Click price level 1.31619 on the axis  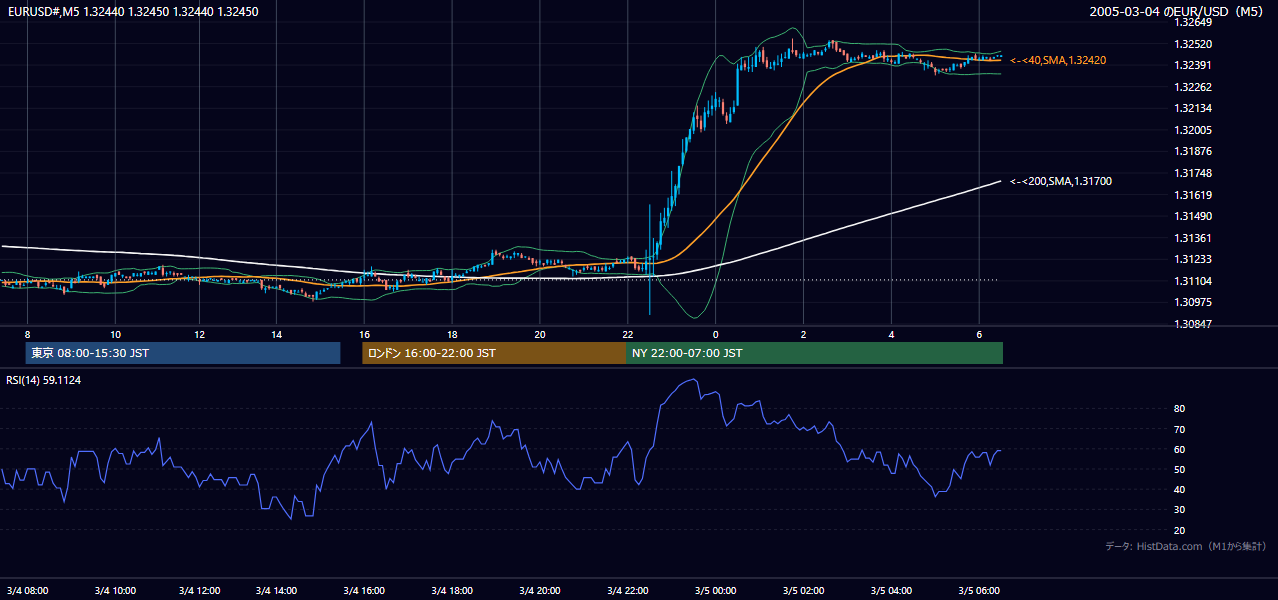(1193, 195)
